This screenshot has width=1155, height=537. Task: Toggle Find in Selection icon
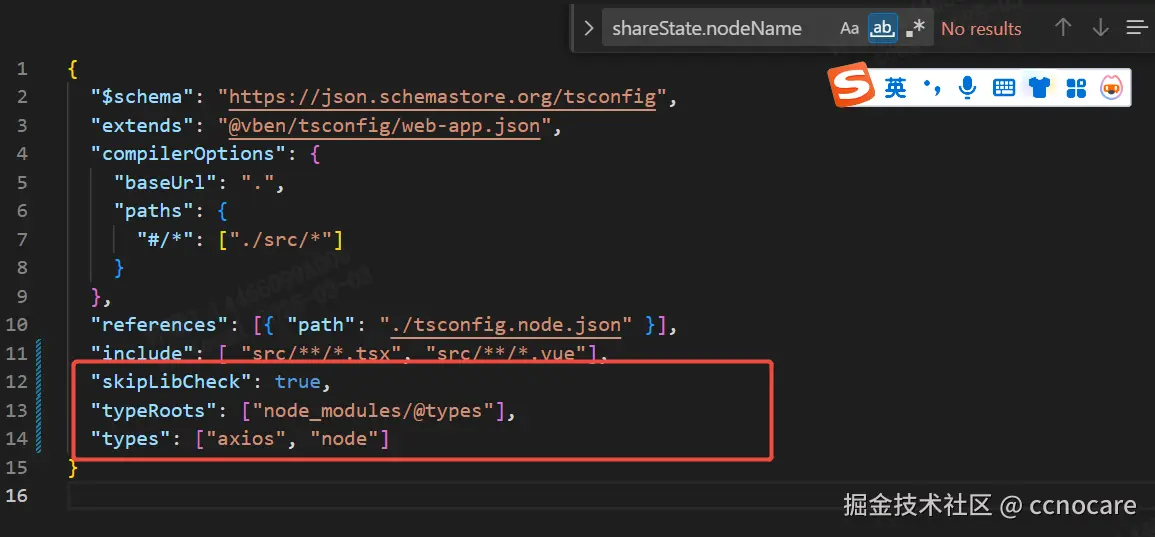pos(1137,28)
